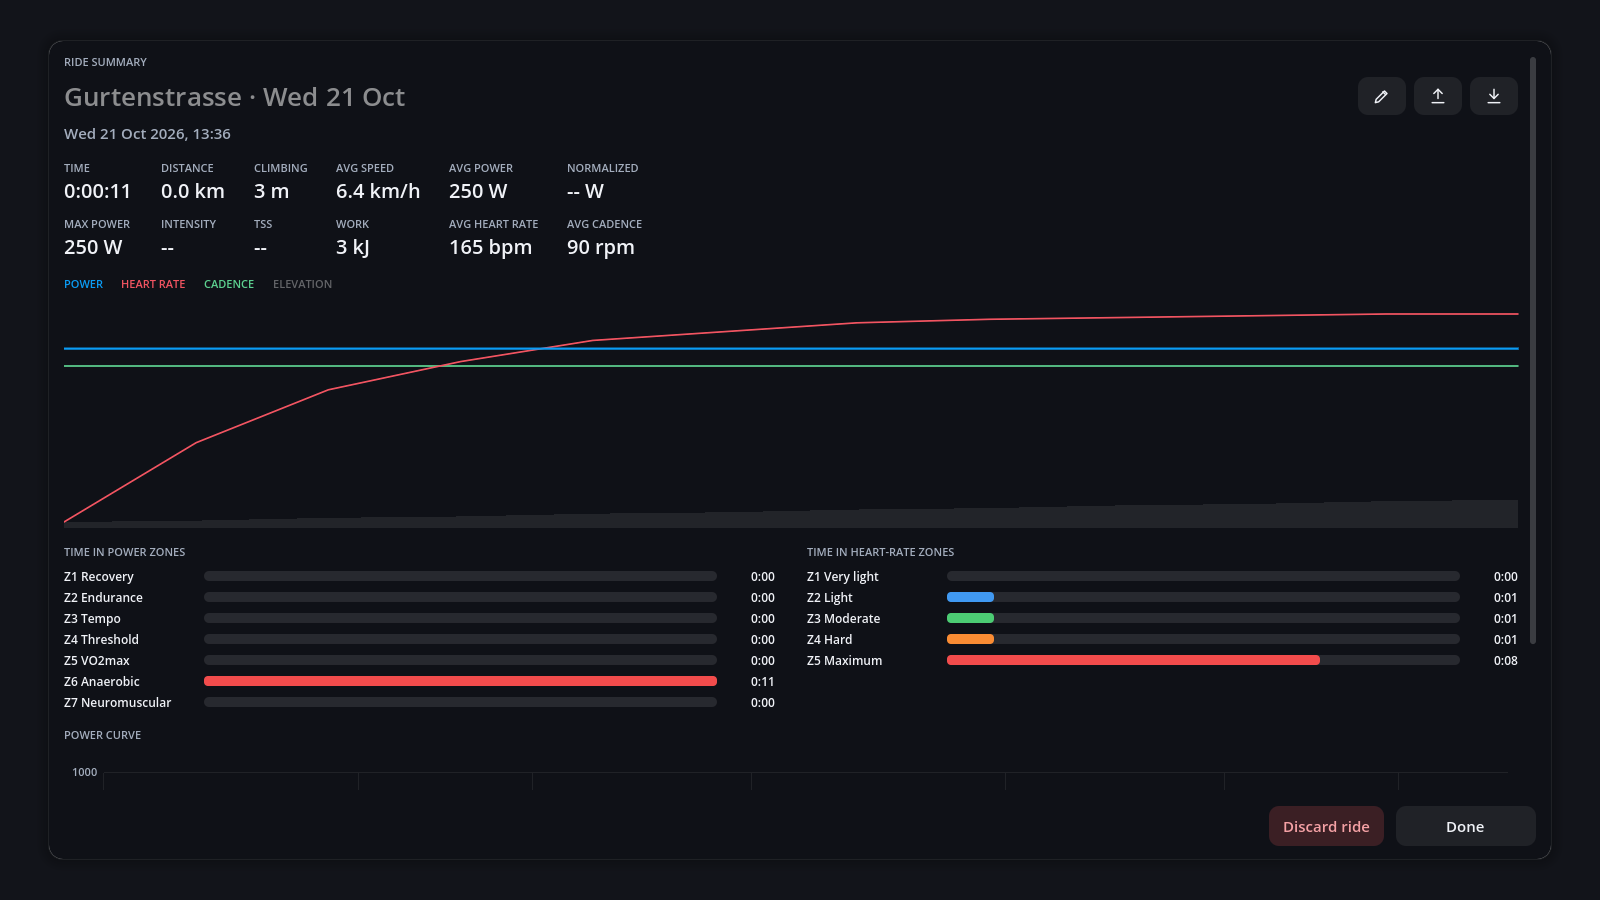This screenshot has width=1600, height=900.
Task: Click the Z2 Light heart-rate zone bar
Action: pos(1203,597)
